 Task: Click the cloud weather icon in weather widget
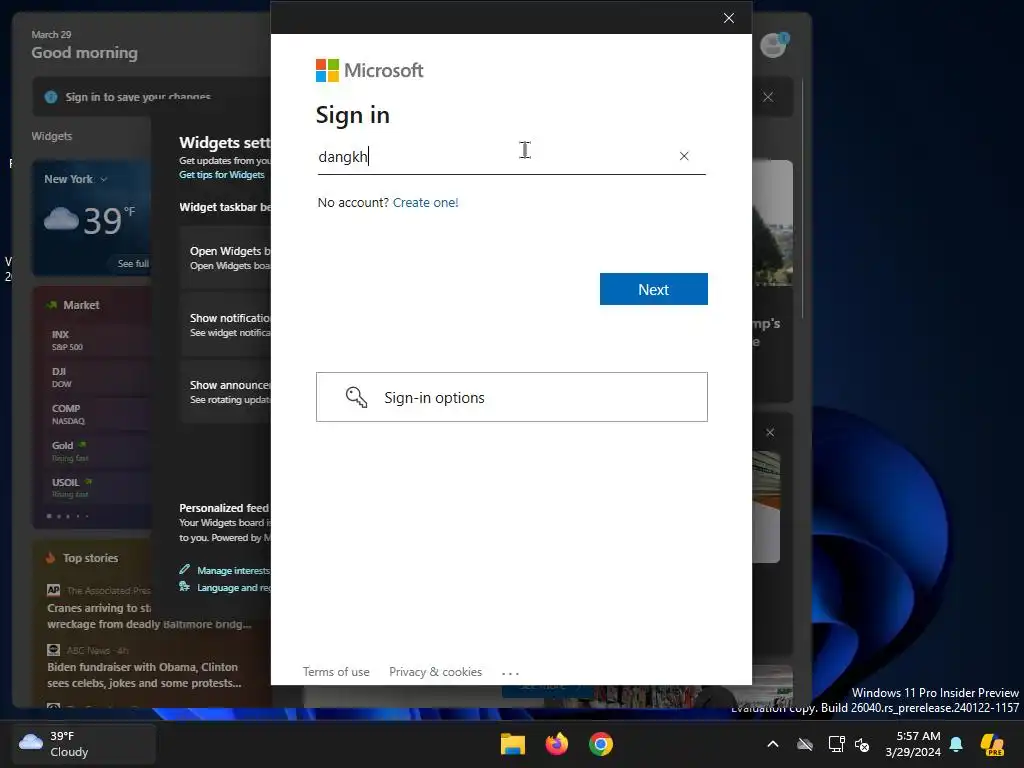coord(61,219)
